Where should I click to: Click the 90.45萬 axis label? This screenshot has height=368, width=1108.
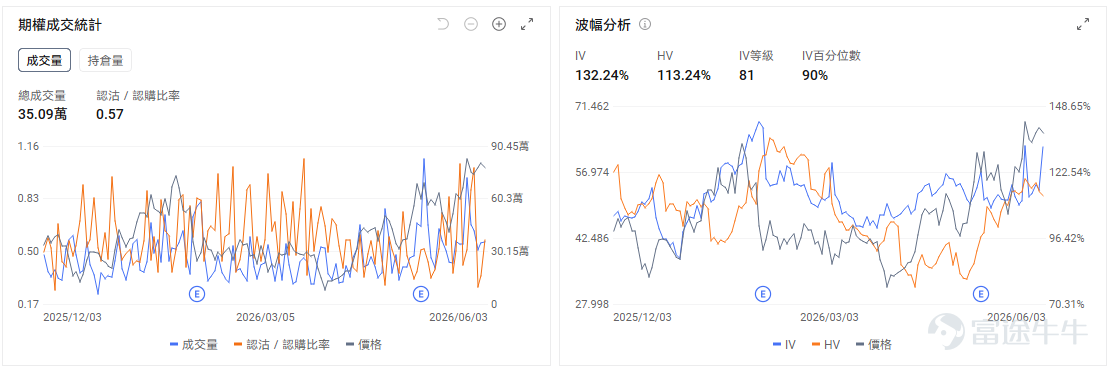(x=509, y=146)
